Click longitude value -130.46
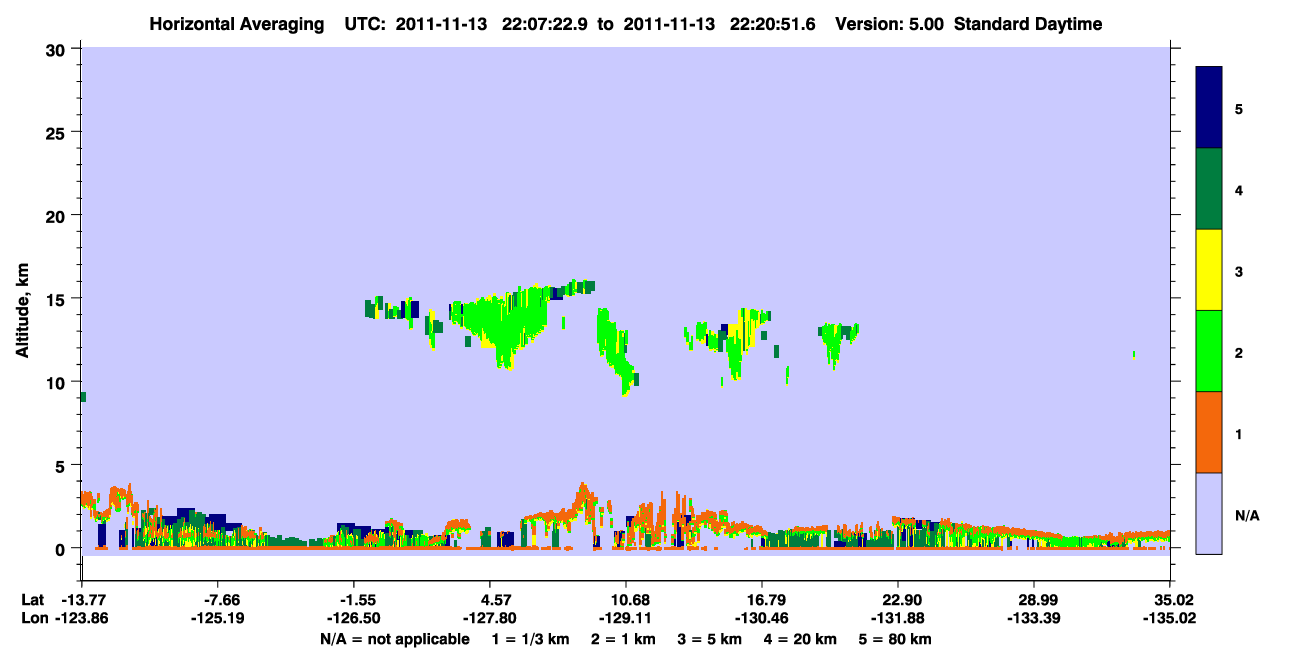The image size is (1300, 667). (x=762, y=618)
